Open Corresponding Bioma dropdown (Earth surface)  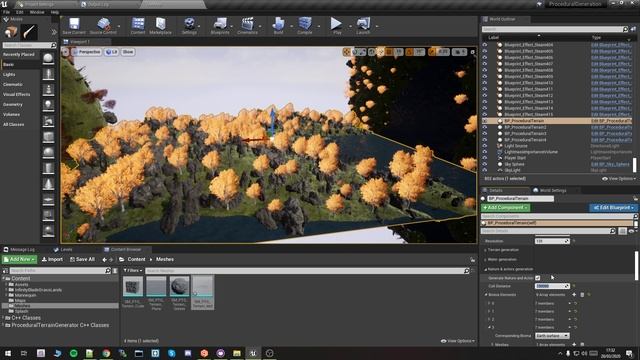552,336
